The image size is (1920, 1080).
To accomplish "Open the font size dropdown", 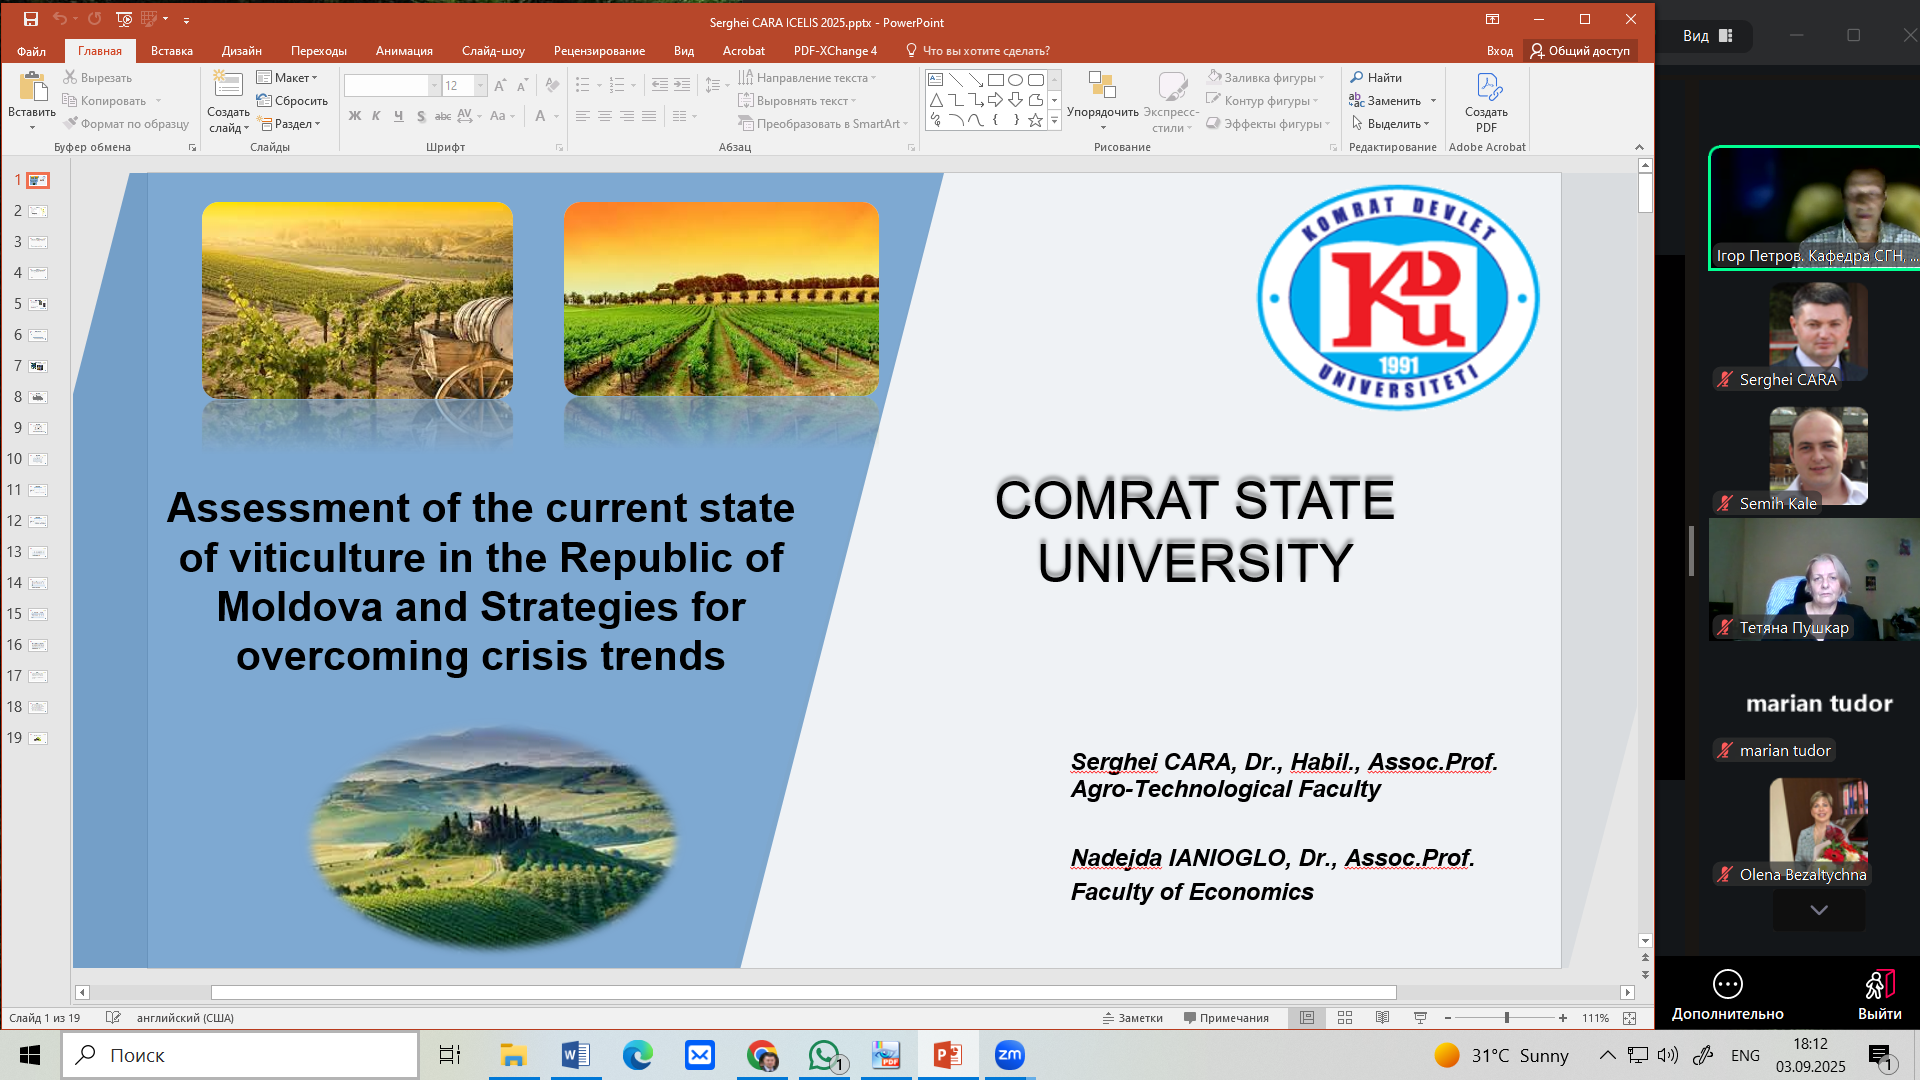I will pos(481,86).
